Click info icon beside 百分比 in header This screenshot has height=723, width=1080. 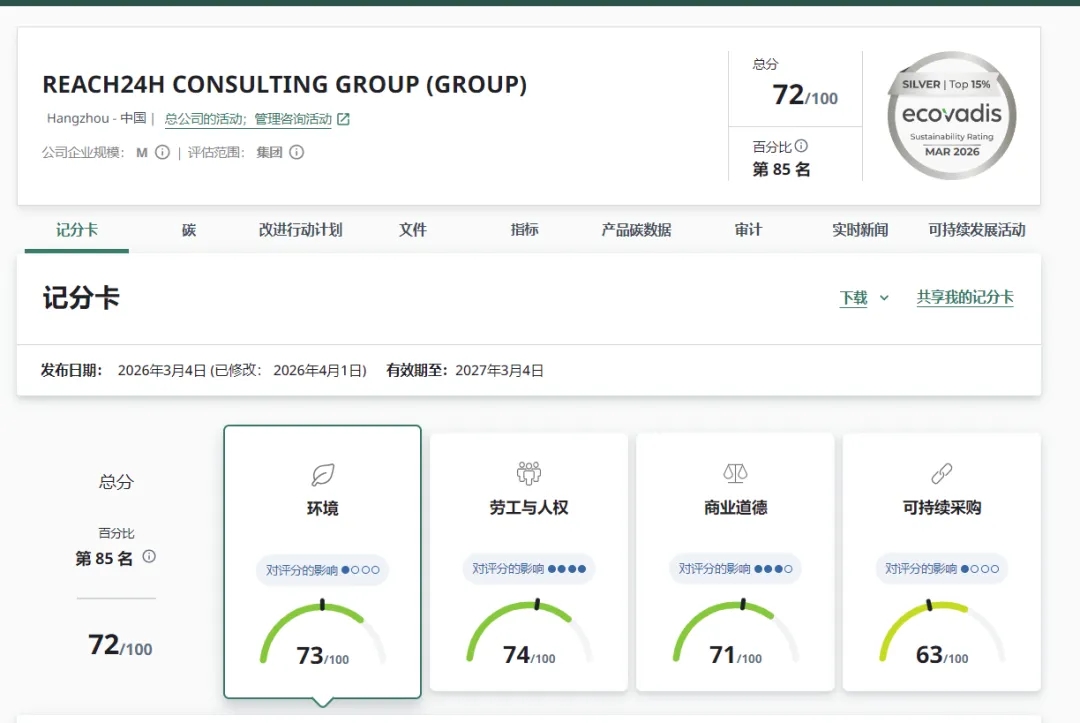pos(801,146)
